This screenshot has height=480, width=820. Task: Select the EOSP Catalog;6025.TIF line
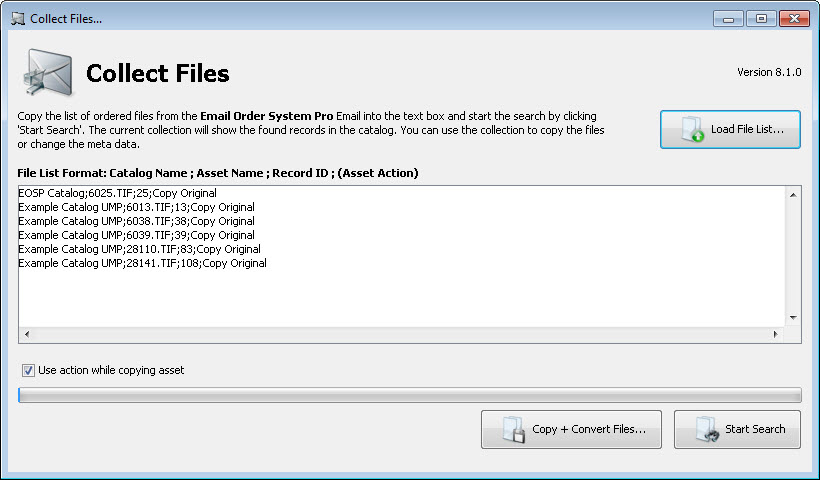(117, 193)
